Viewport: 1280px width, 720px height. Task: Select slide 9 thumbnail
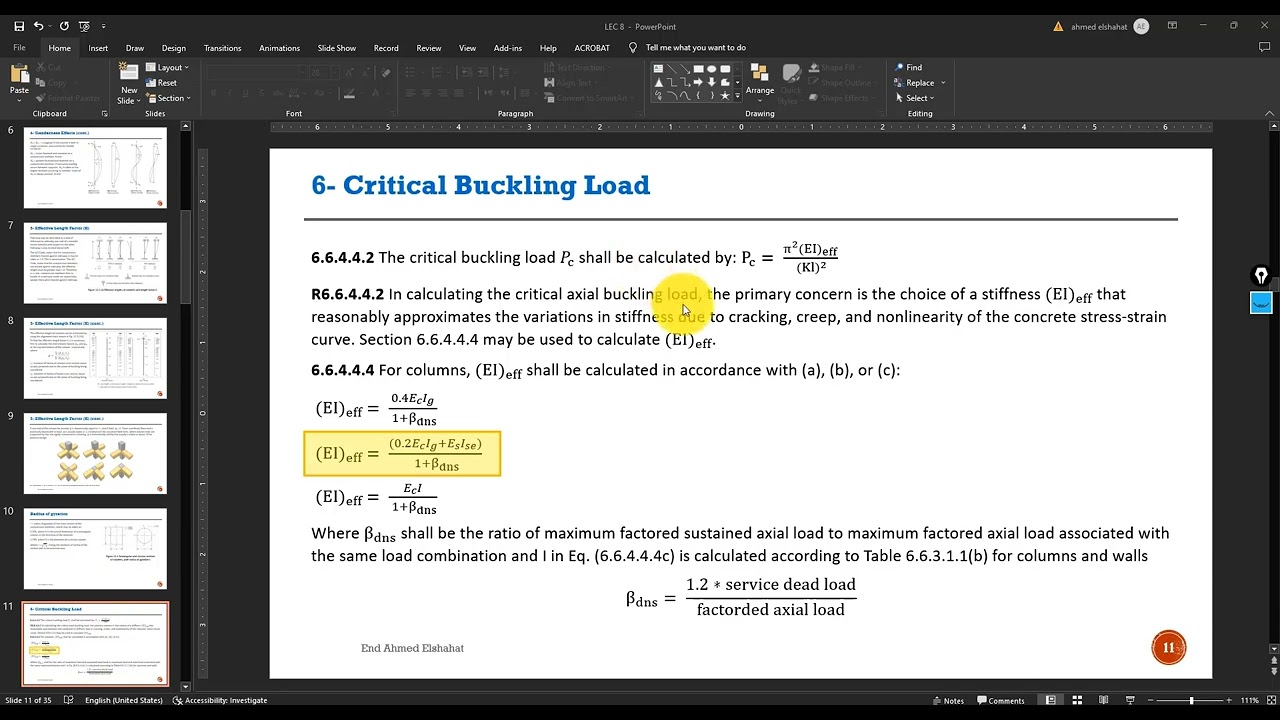point(95,453)
